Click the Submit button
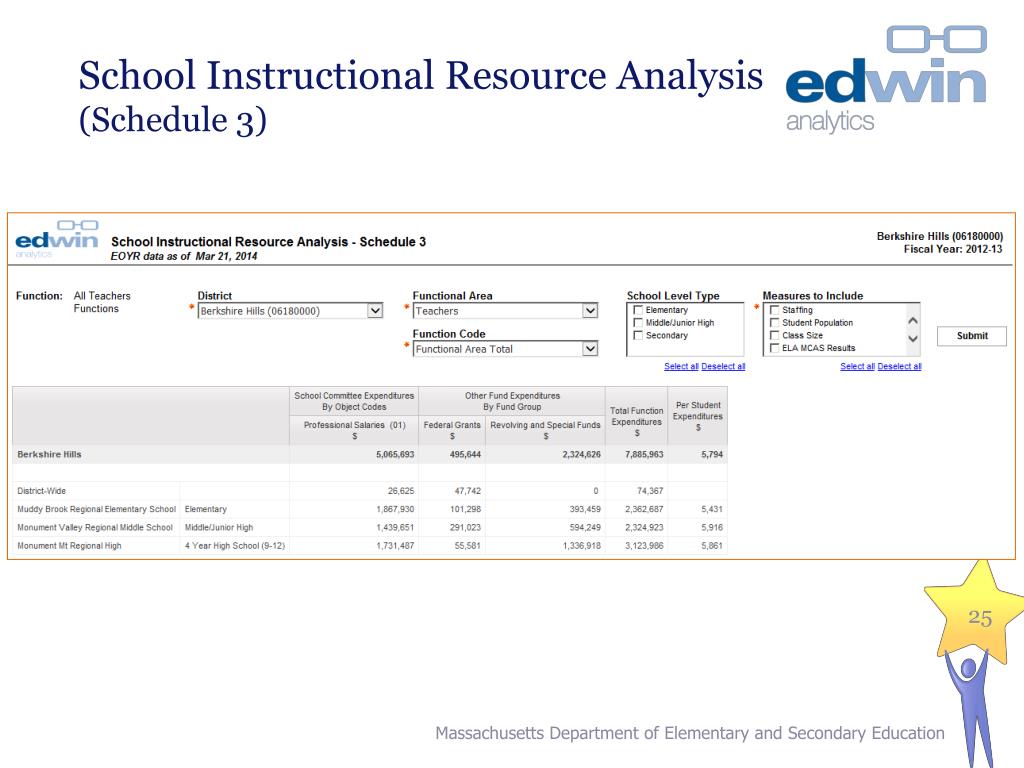 972,336
